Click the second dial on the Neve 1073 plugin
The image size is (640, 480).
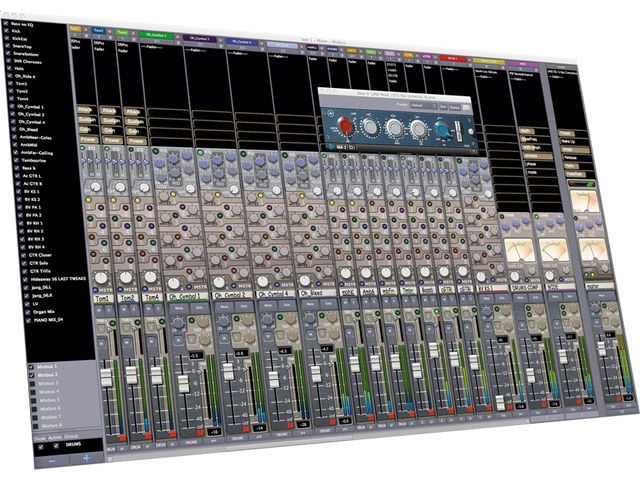coord(370,127)
